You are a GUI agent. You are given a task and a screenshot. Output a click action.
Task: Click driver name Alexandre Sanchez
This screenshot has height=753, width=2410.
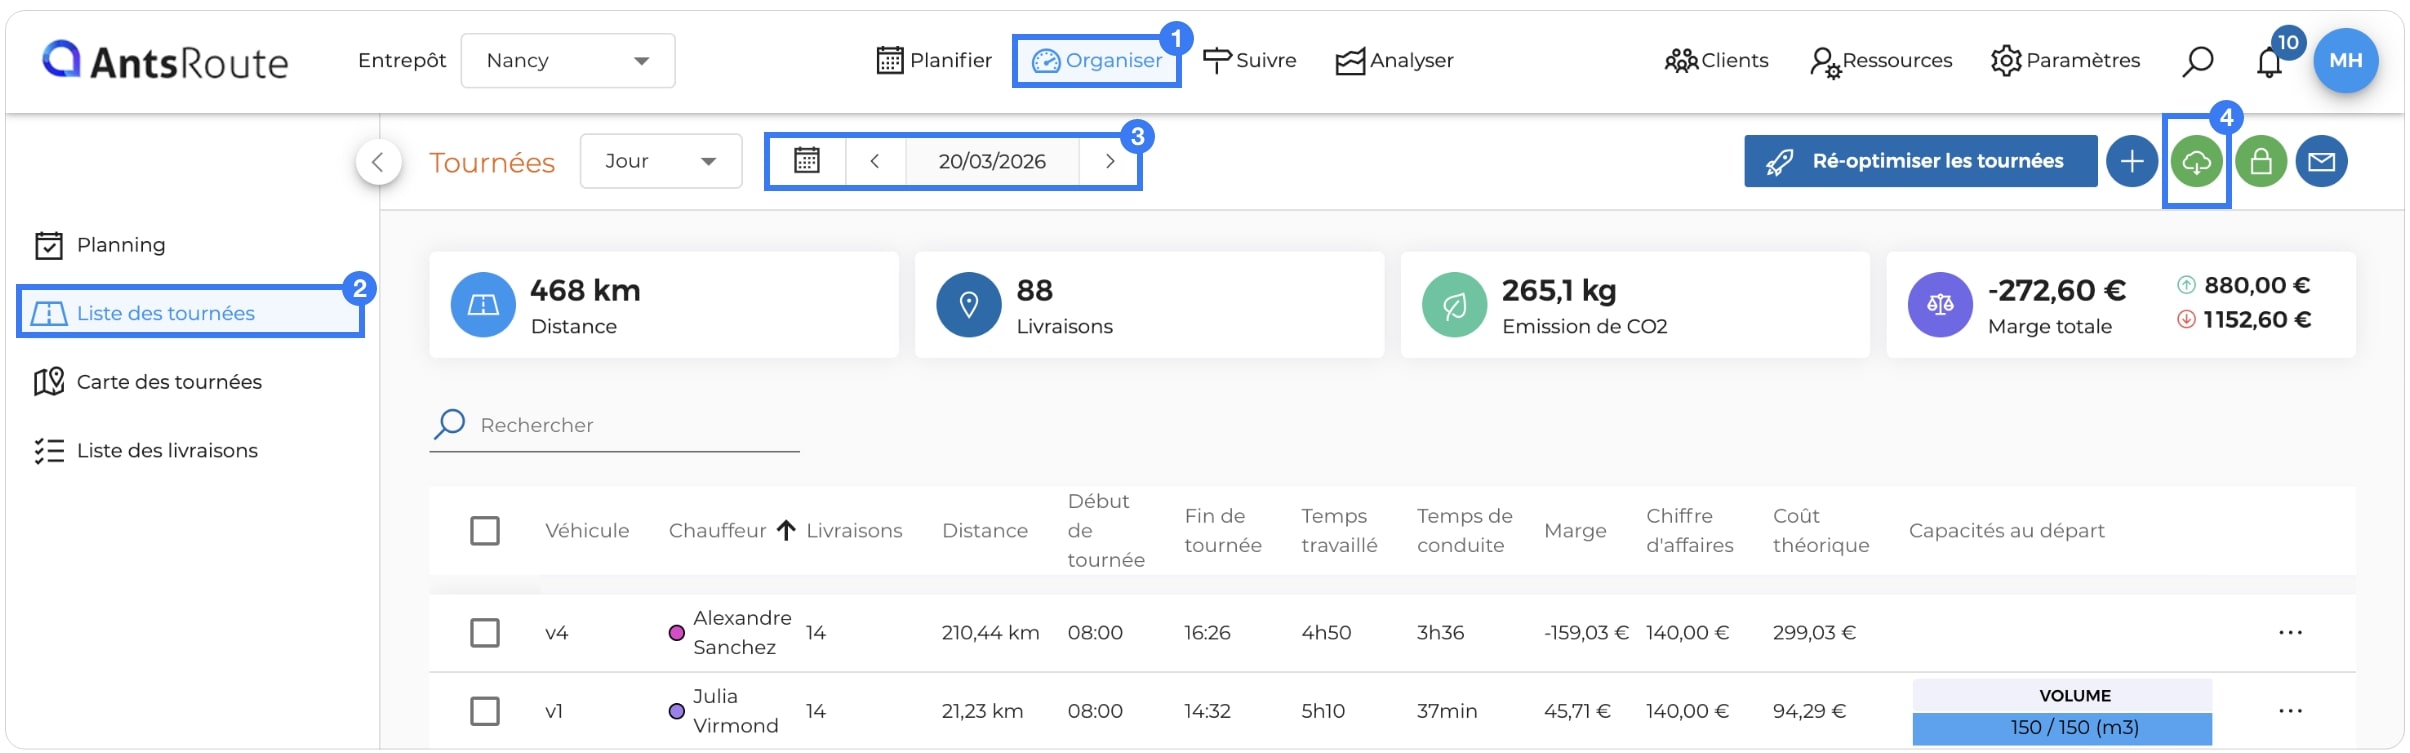click(742, 633)
